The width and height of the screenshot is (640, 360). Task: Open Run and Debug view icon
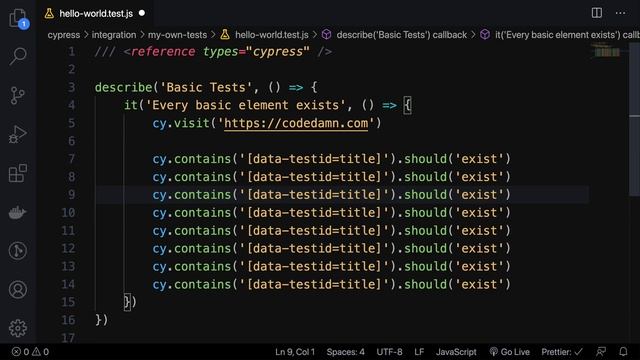click(18, 135)
